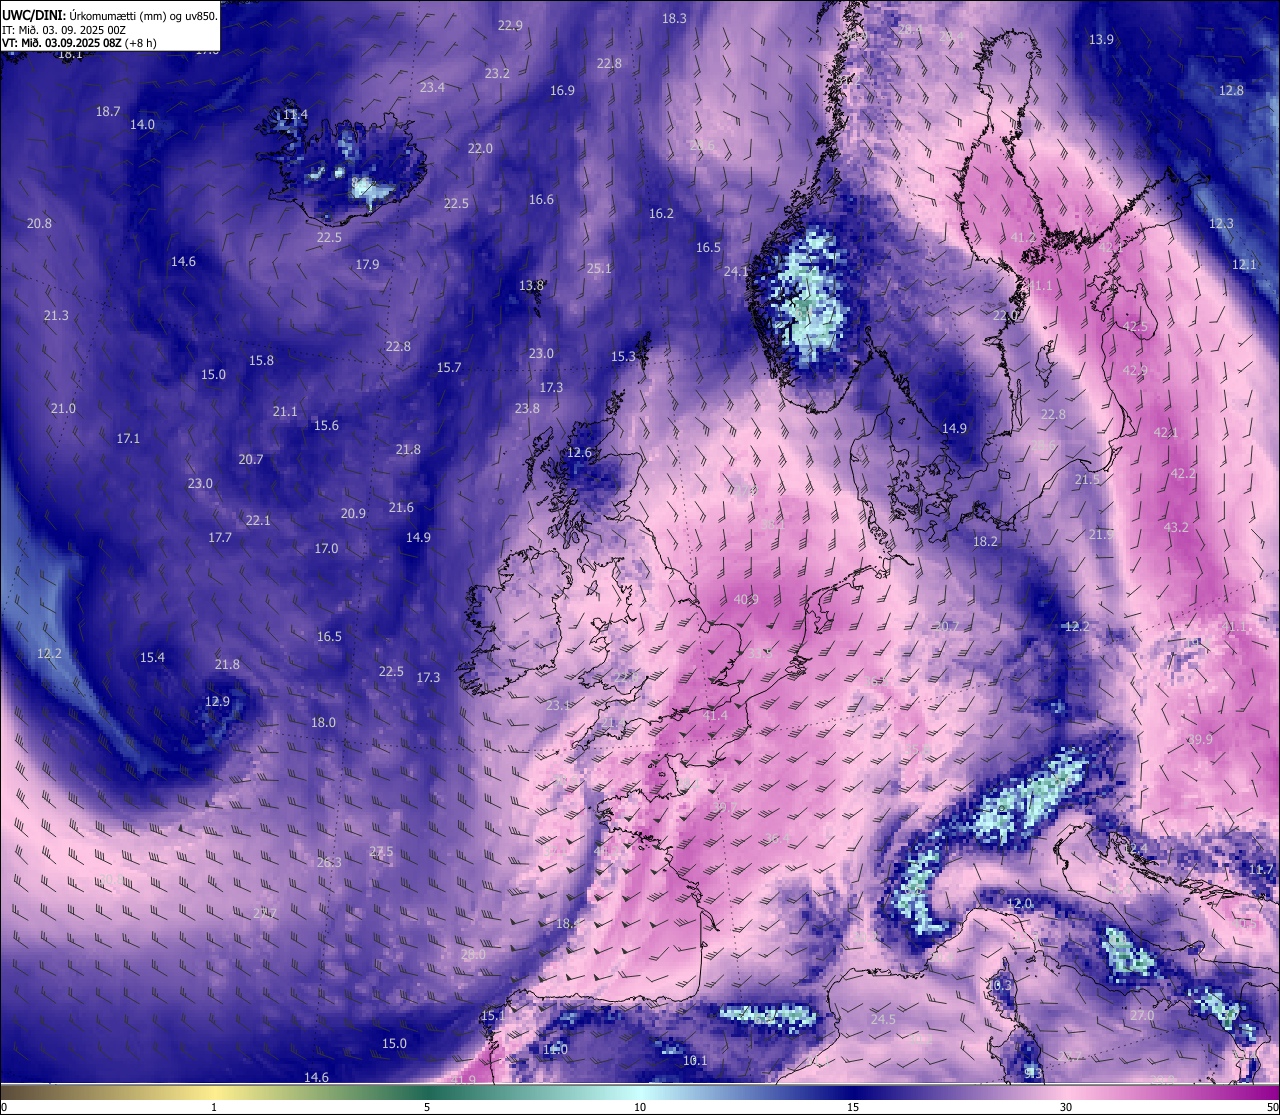Click the 42.5 value label

(1135, 327)
